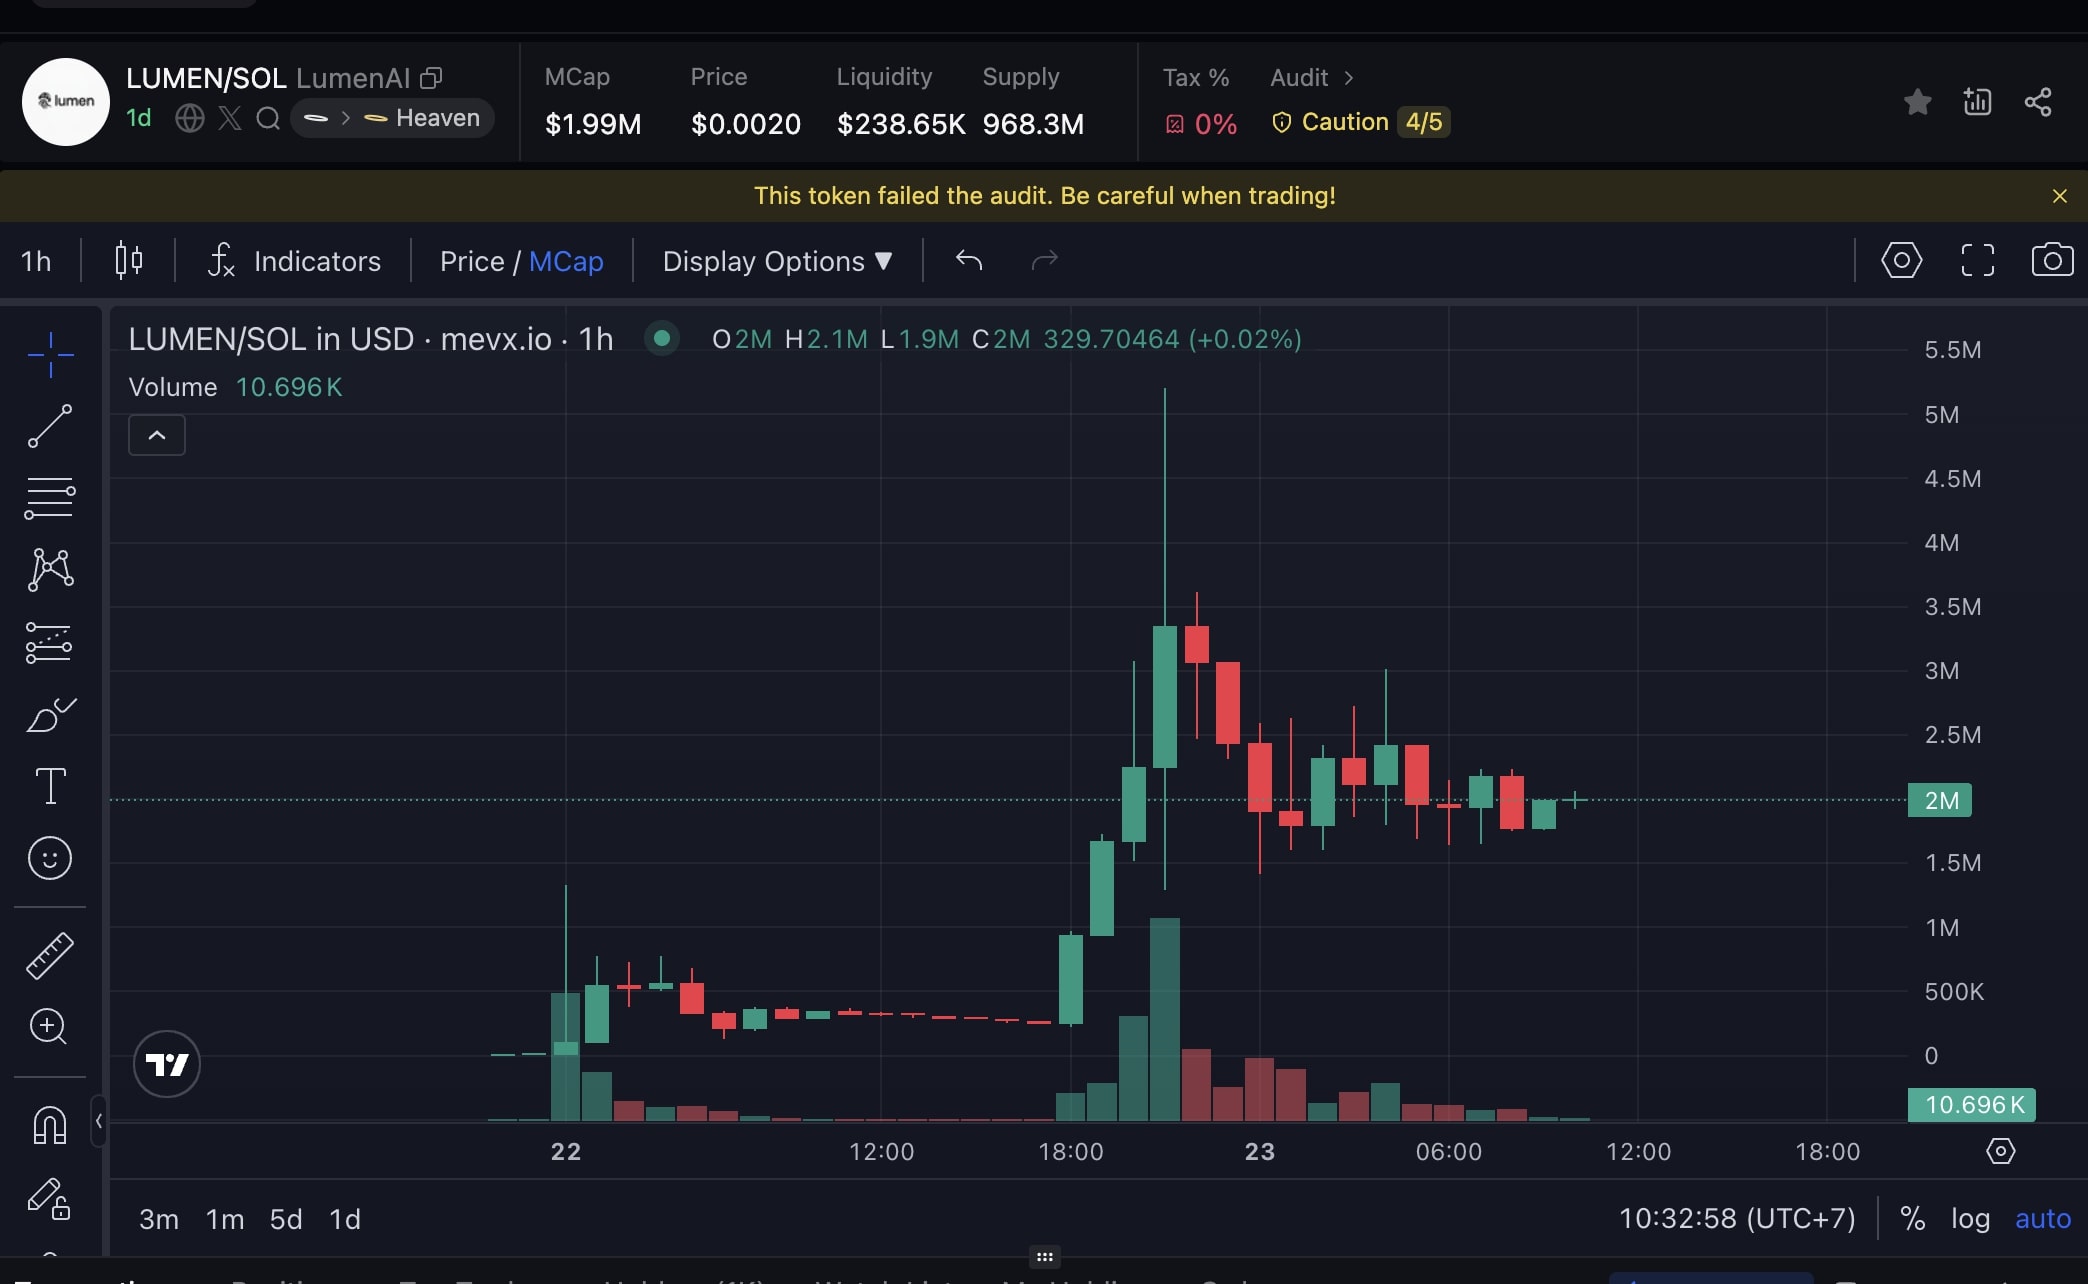Screen dimensions: 2088x1284
Task: Open the token website globe link
Action: click(x=190, y=118)
